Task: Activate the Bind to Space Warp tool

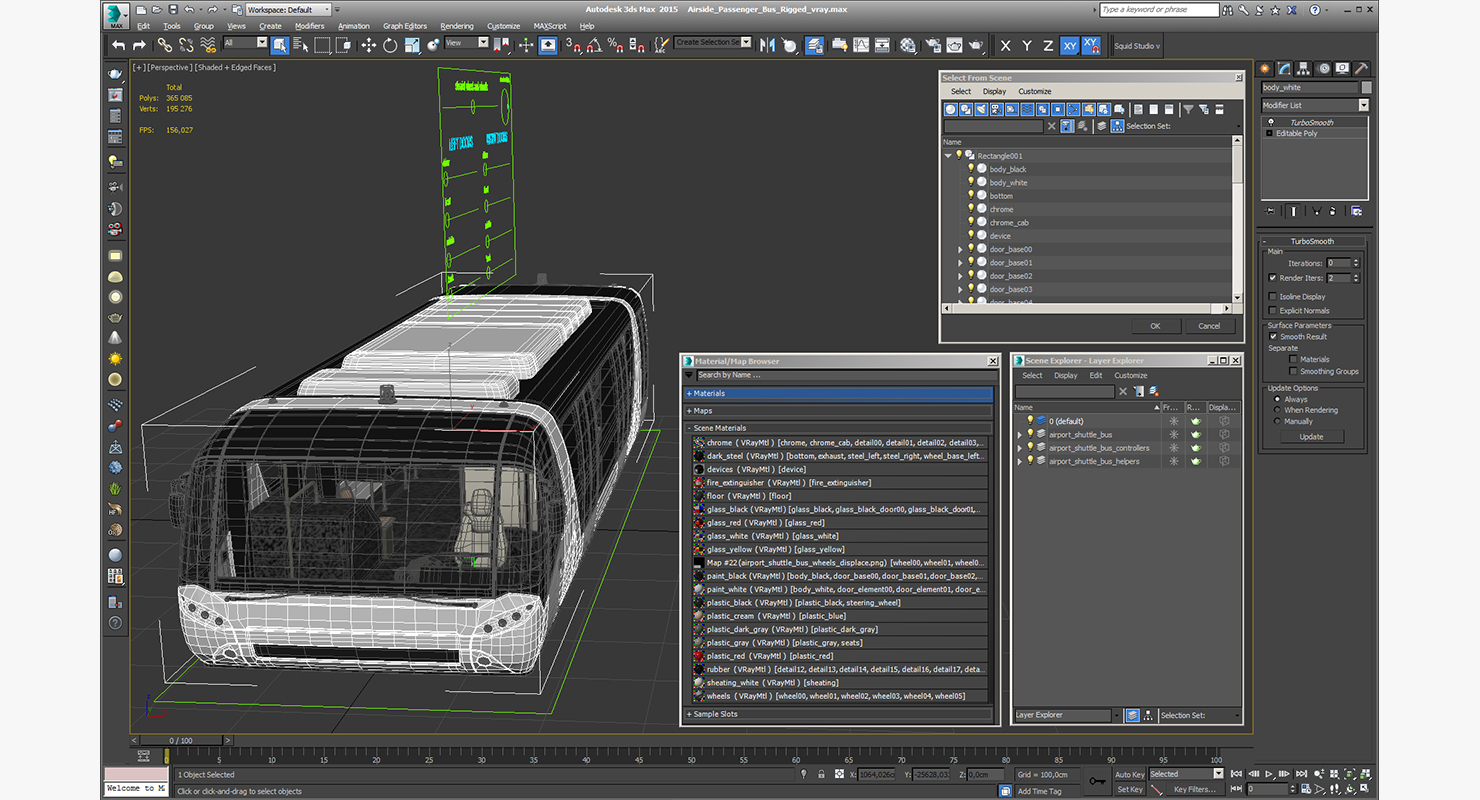Action: point(208,45)
